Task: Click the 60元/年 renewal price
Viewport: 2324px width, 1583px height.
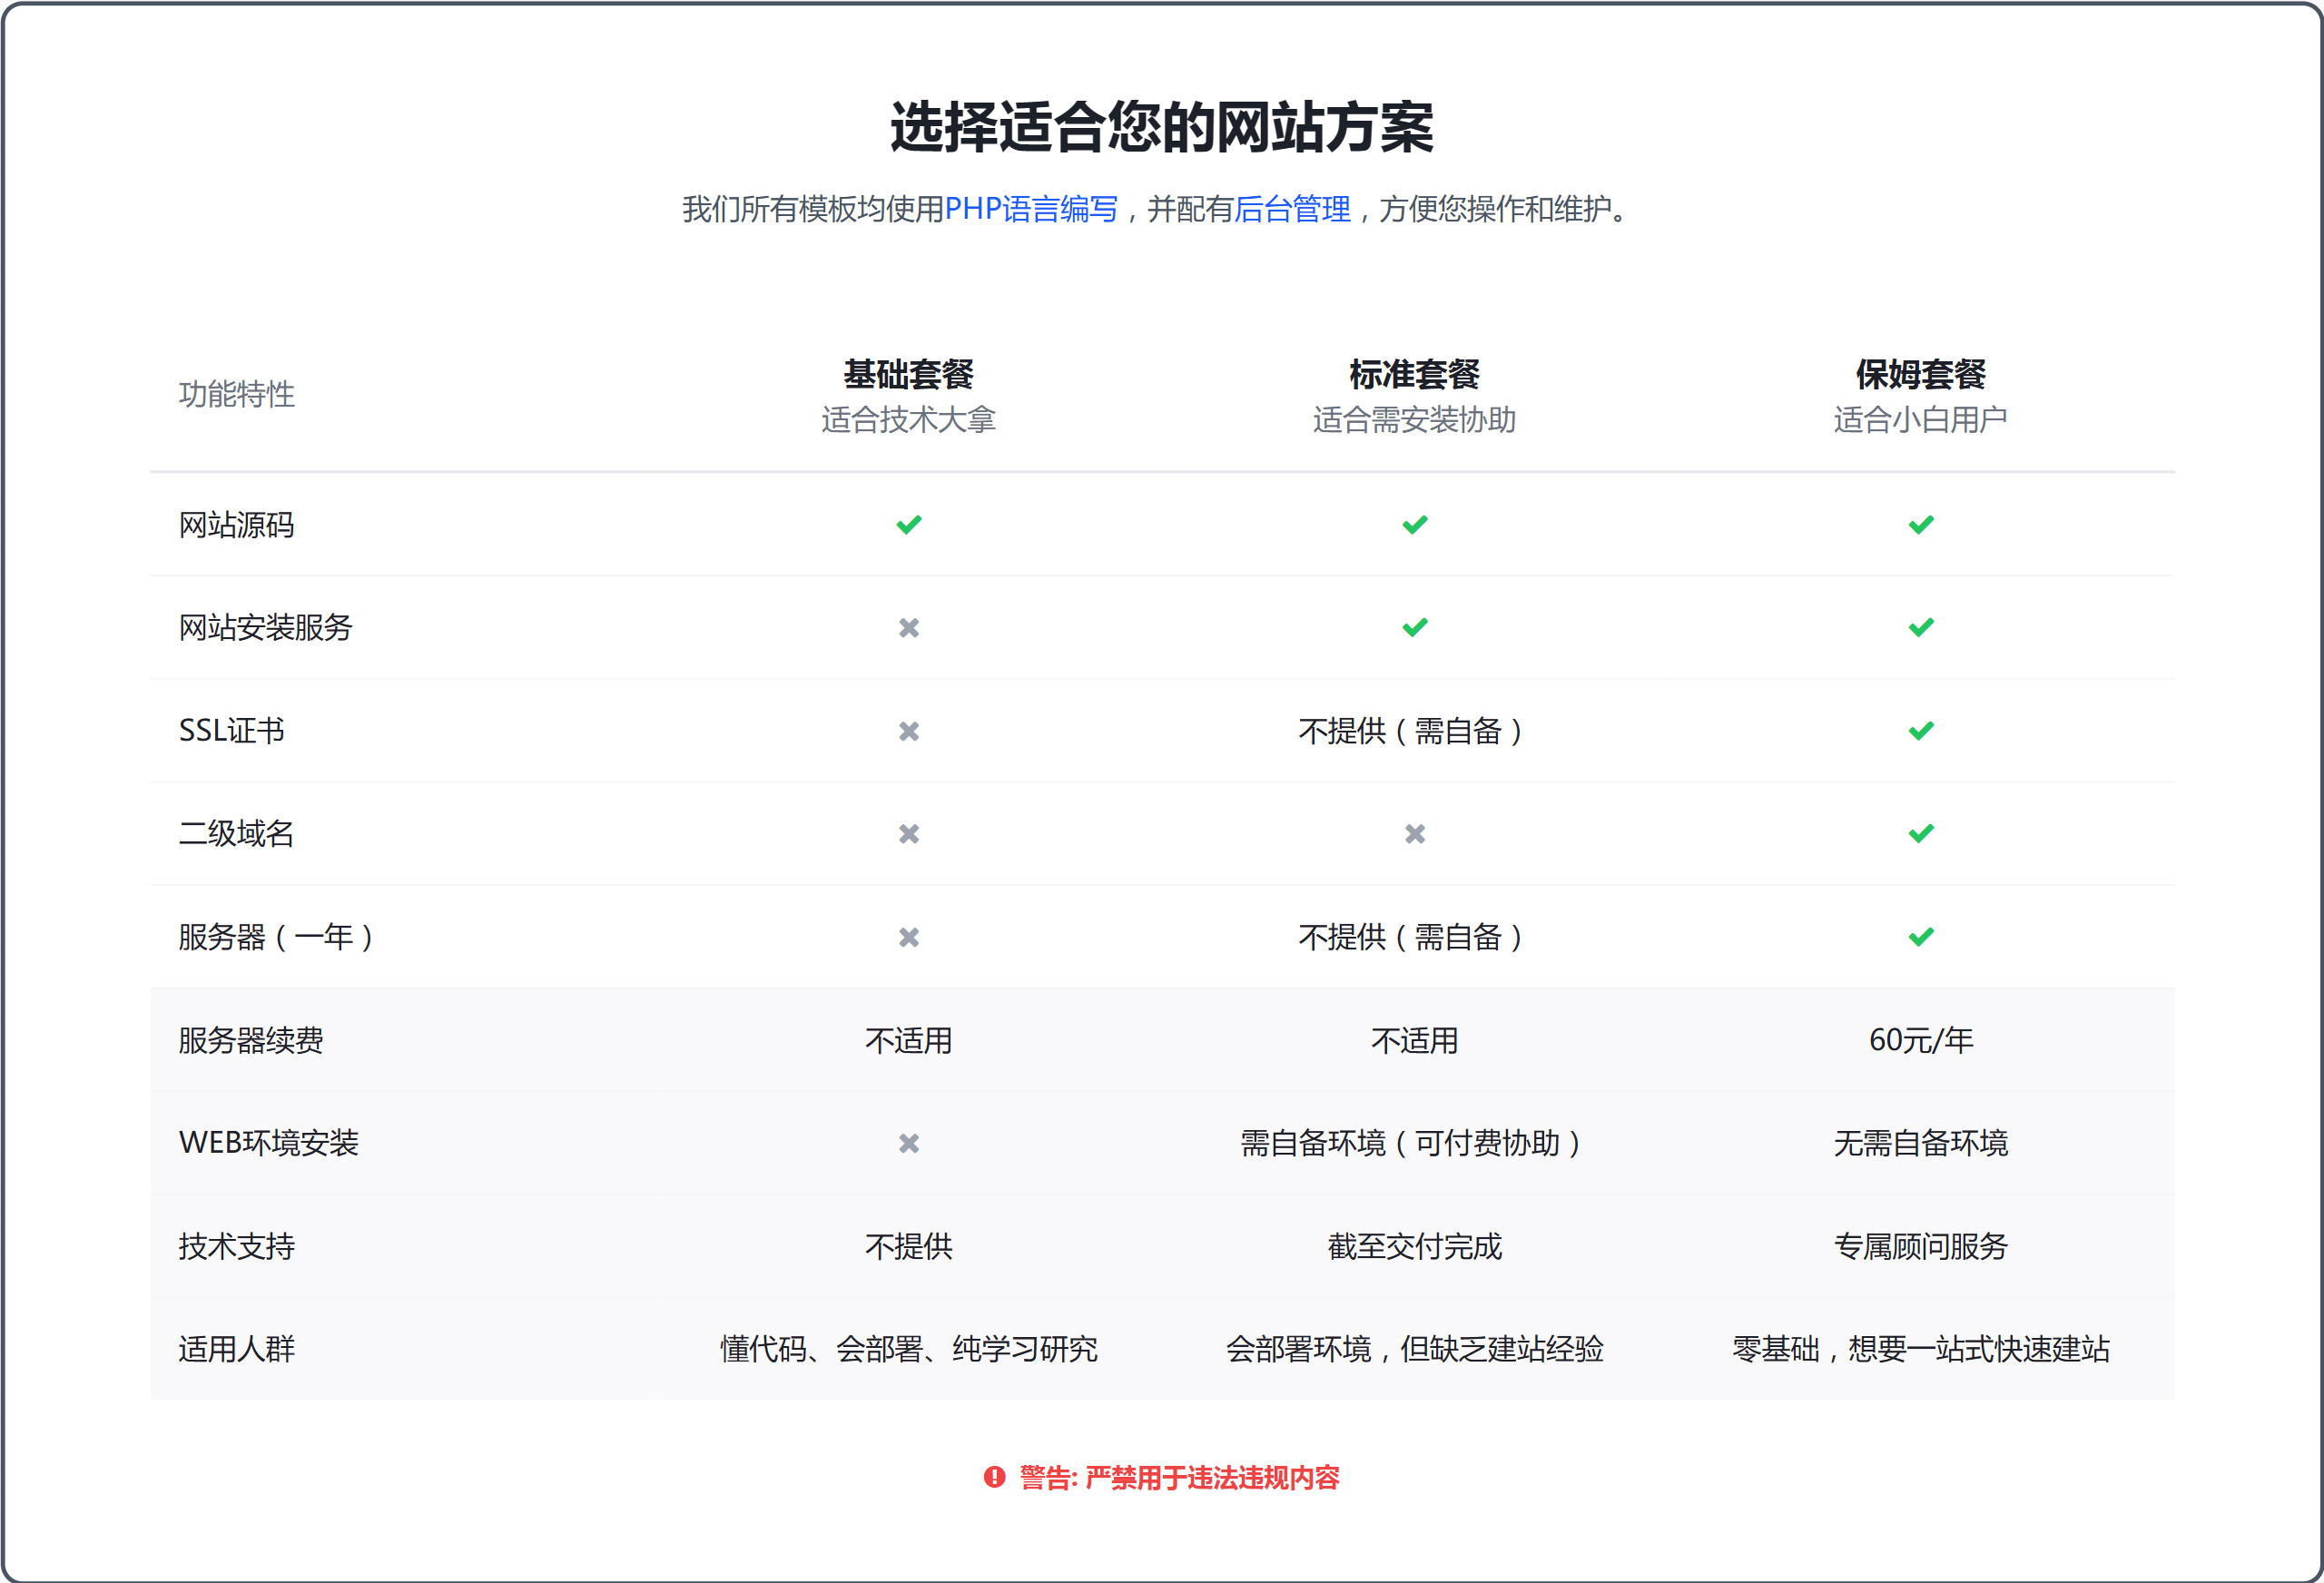Action: coord(1920,1040)
